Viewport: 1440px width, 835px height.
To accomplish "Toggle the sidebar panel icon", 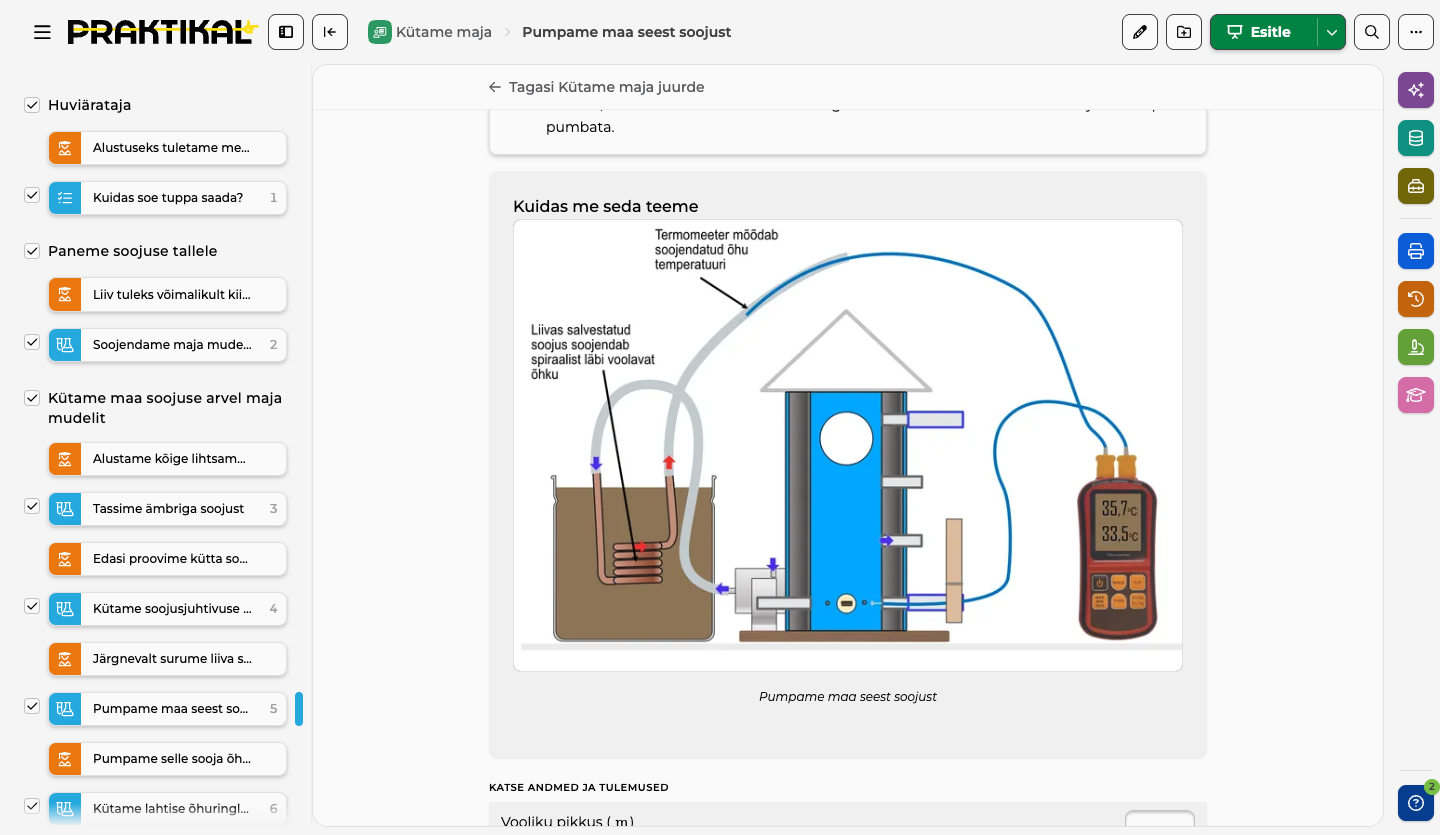I will [286, 32].
